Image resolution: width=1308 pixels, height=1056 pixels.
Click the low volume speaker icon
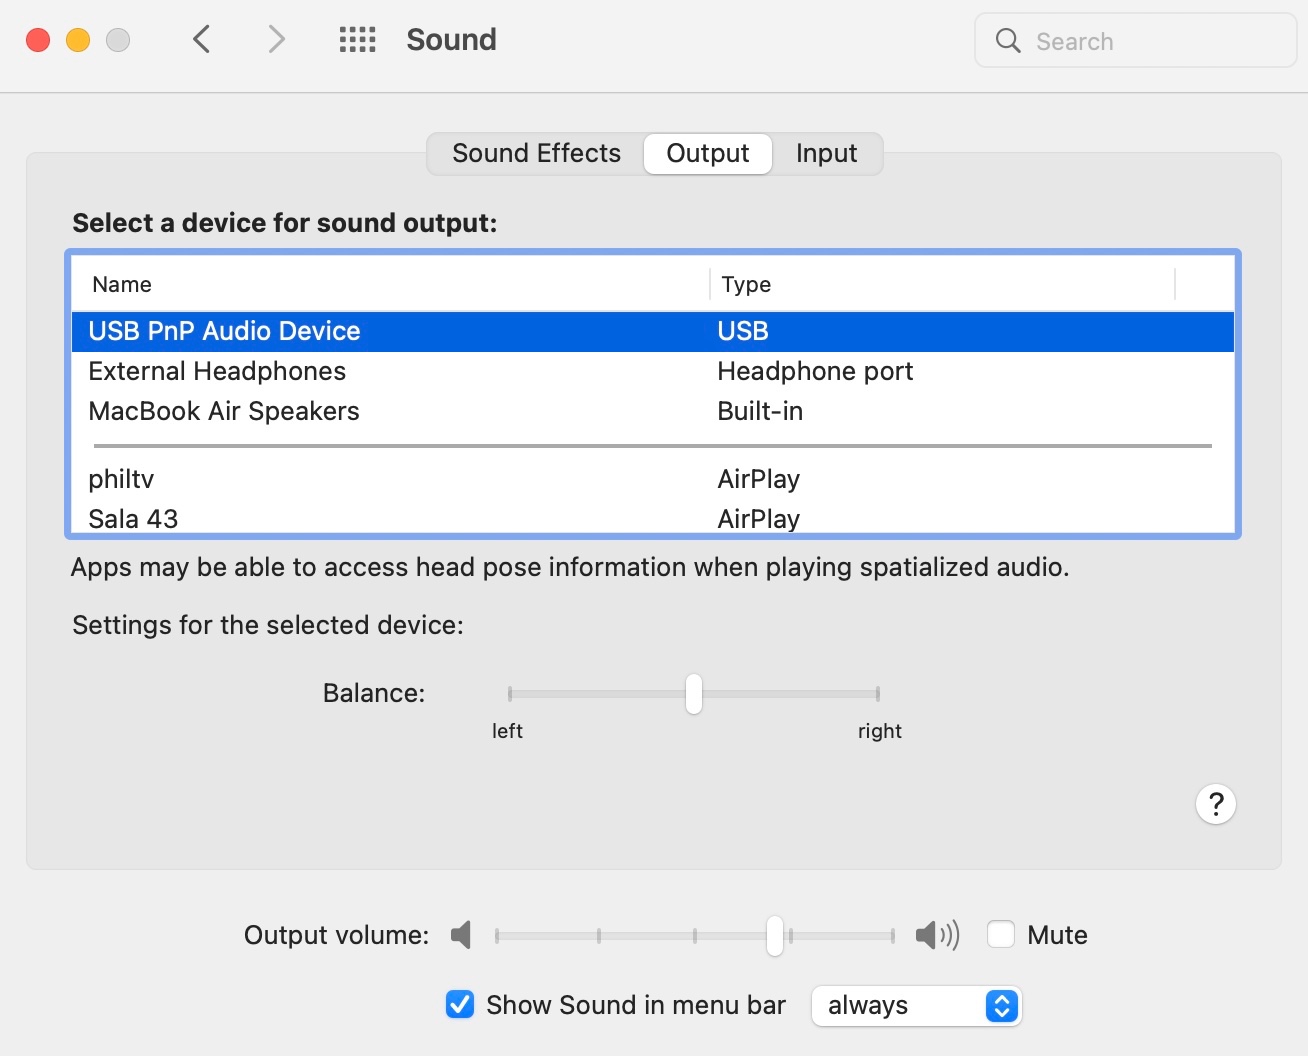click(461, 936)
